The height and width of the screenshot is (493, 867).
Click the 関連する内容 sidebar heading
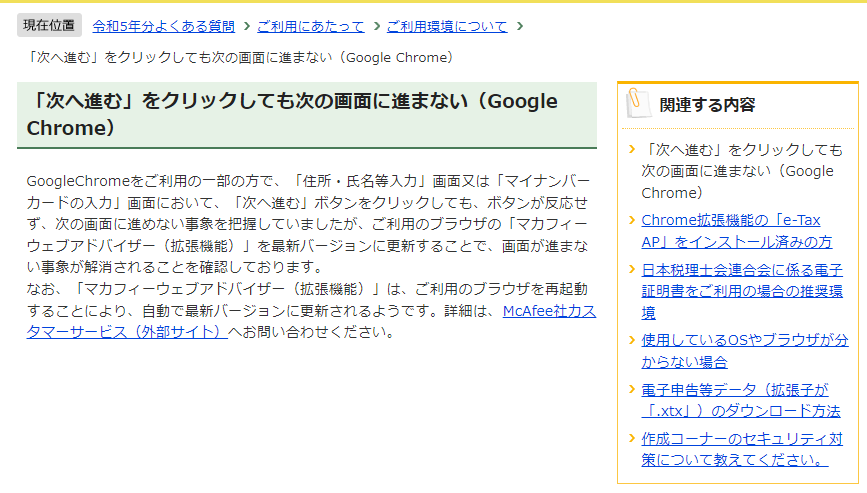tap(707, 105)
